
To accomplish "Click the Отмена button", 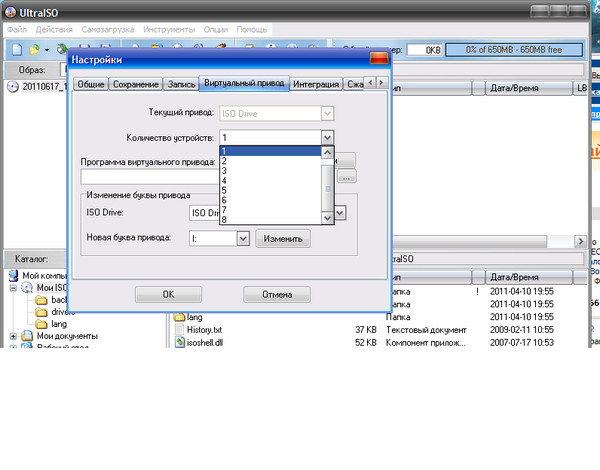I will tap(277, 294).
